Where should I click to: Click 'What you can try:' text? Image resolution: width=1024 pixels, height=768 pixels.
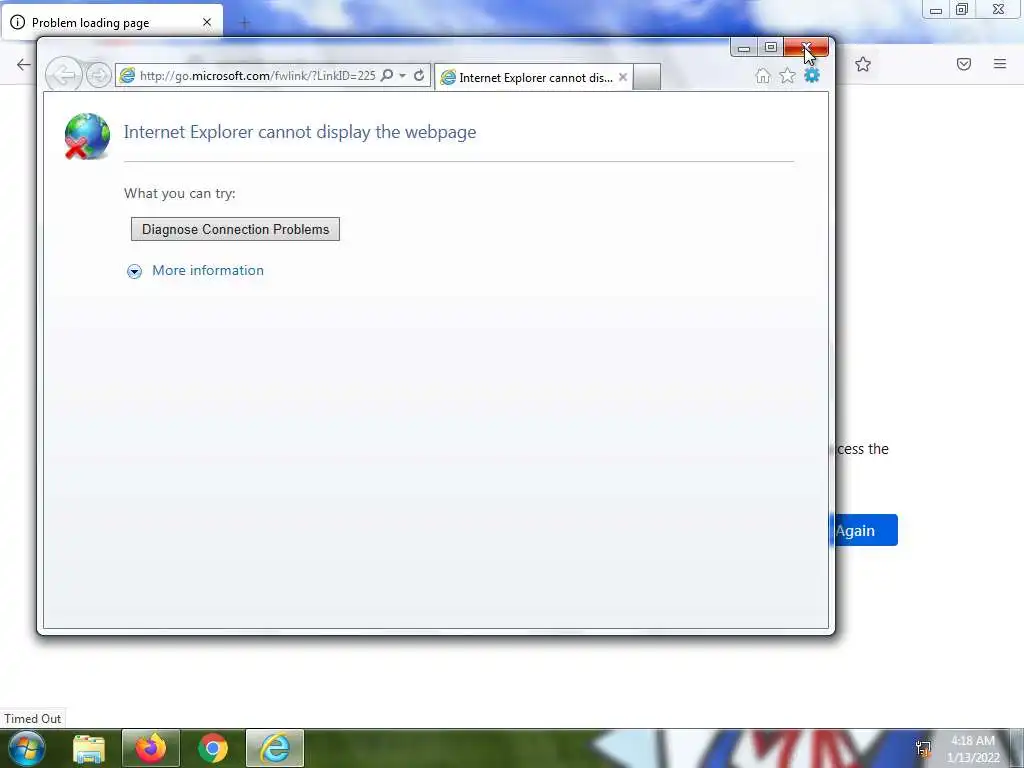[180, 193]
